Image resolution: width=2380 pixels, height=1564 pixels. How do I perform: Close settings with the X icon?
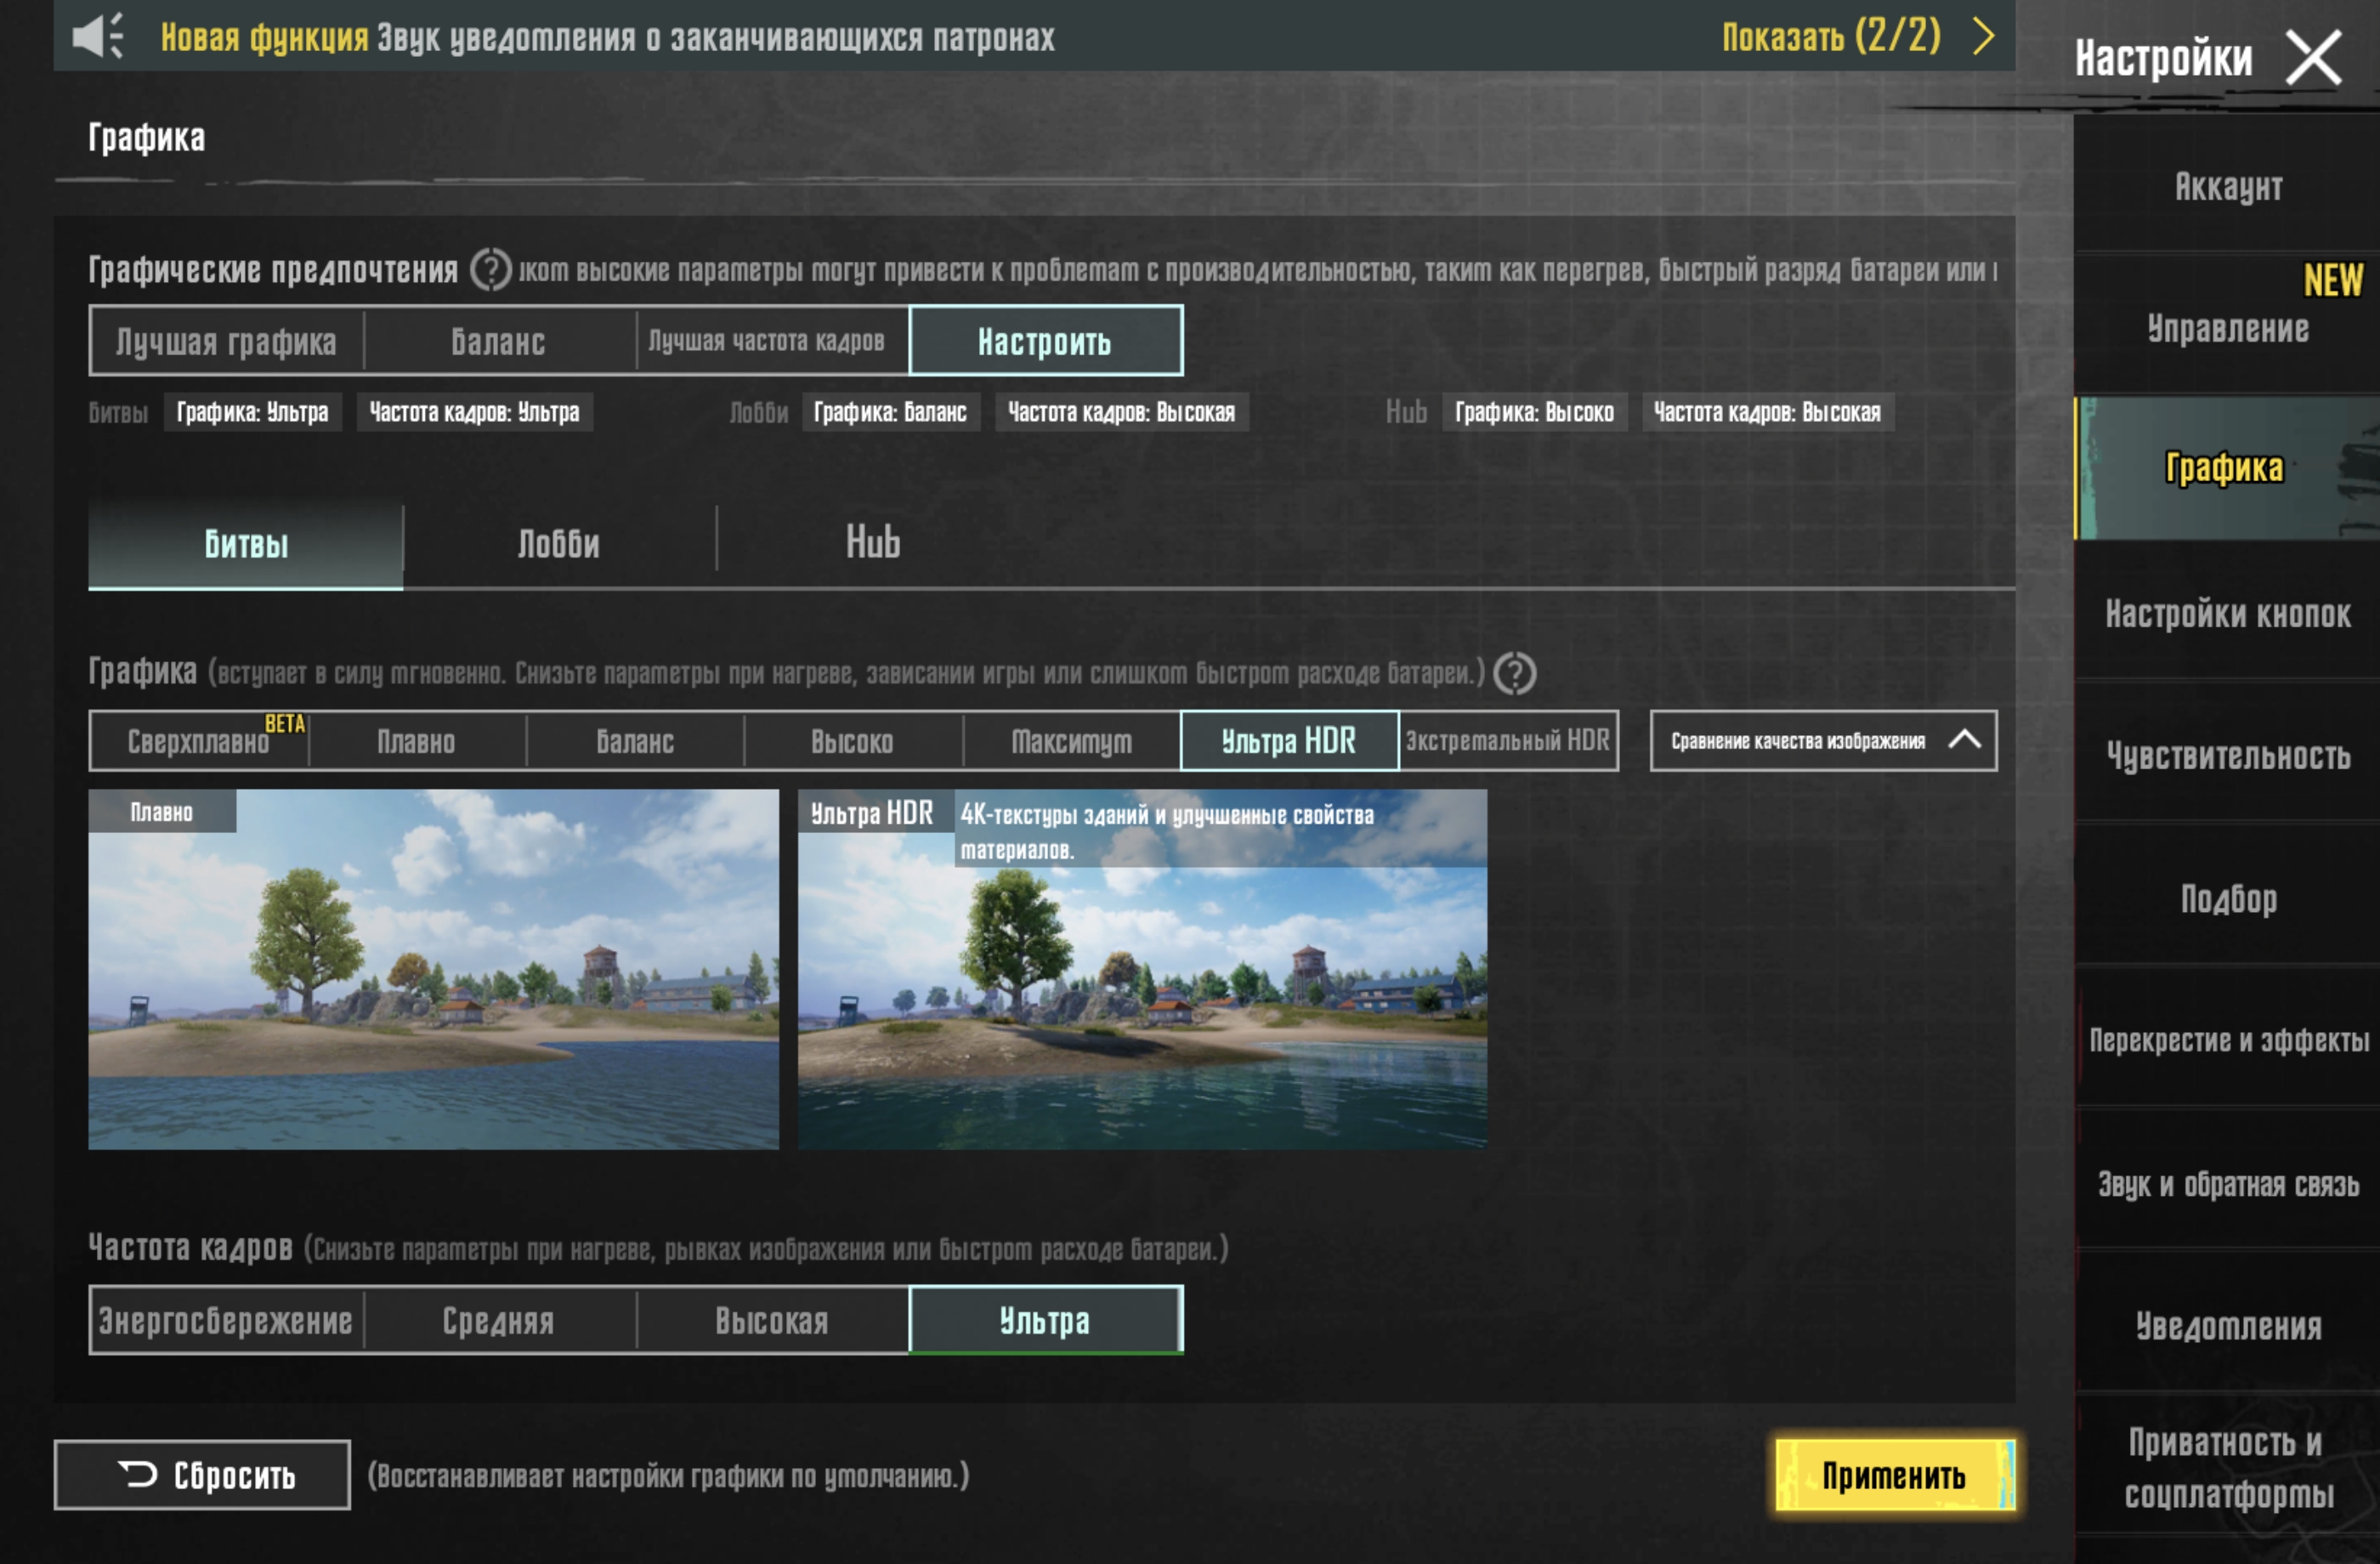(2313, 58)
